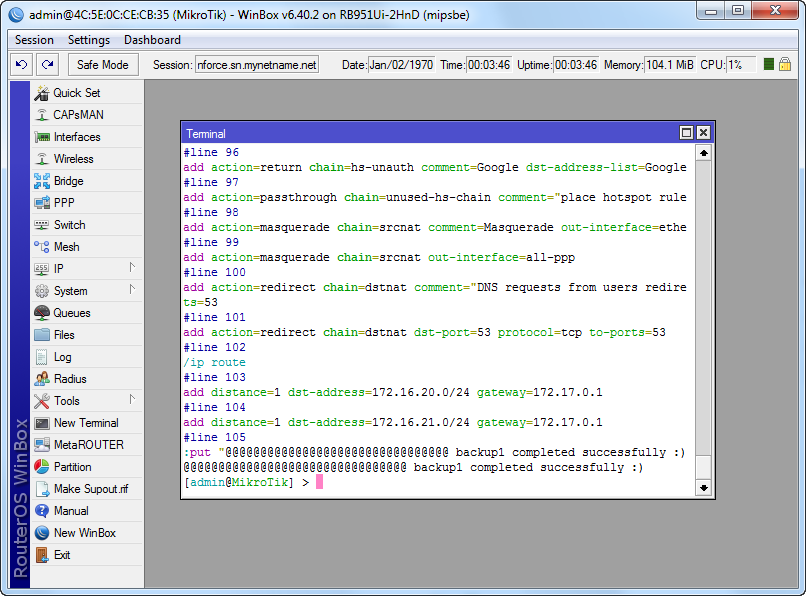Click the Time value field

(x=489, y=65)
